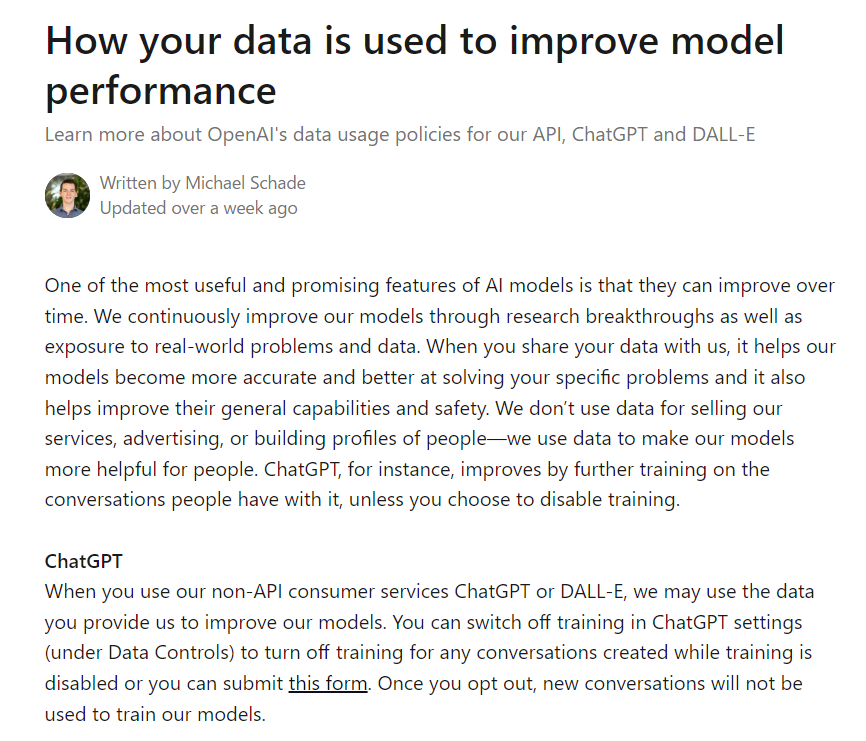Screen dimensions: 866x741
Task: Click 'DALL-E' at the end of the subtitle
Action: click(x=724, y=135)
